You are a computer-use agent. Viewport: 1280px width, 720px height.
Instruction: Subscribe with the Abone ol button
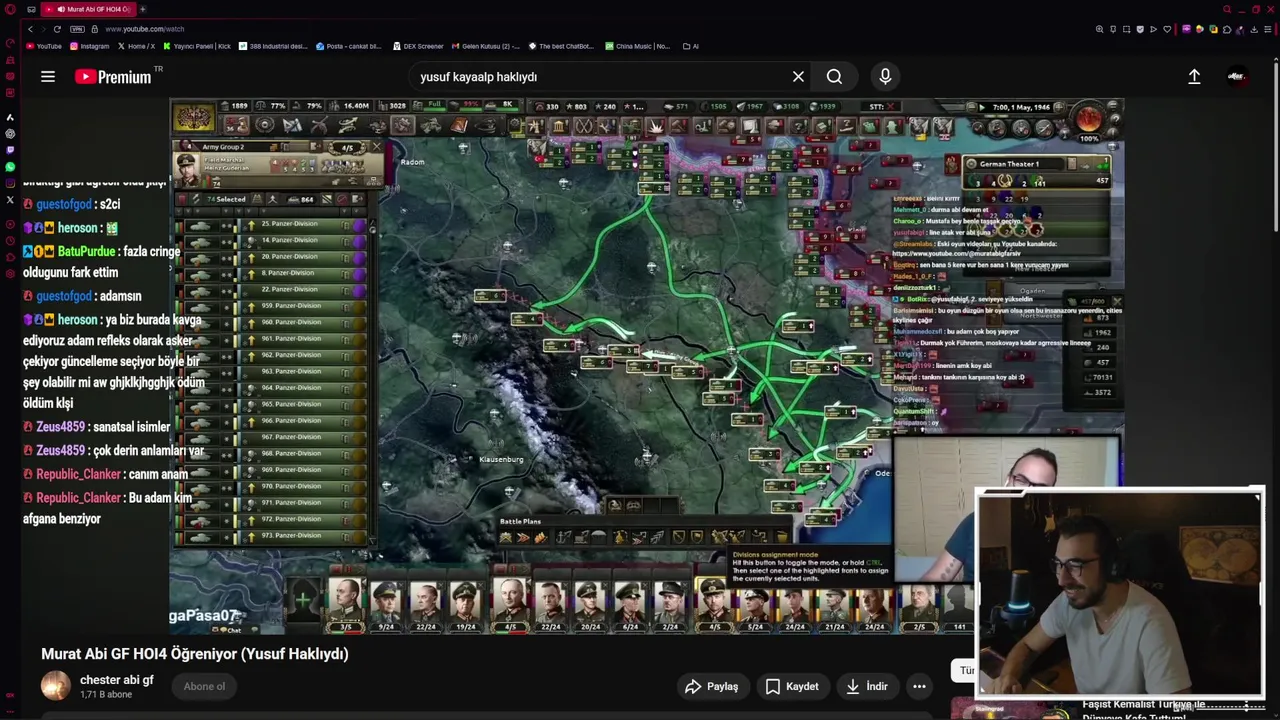tap(204, 686)
